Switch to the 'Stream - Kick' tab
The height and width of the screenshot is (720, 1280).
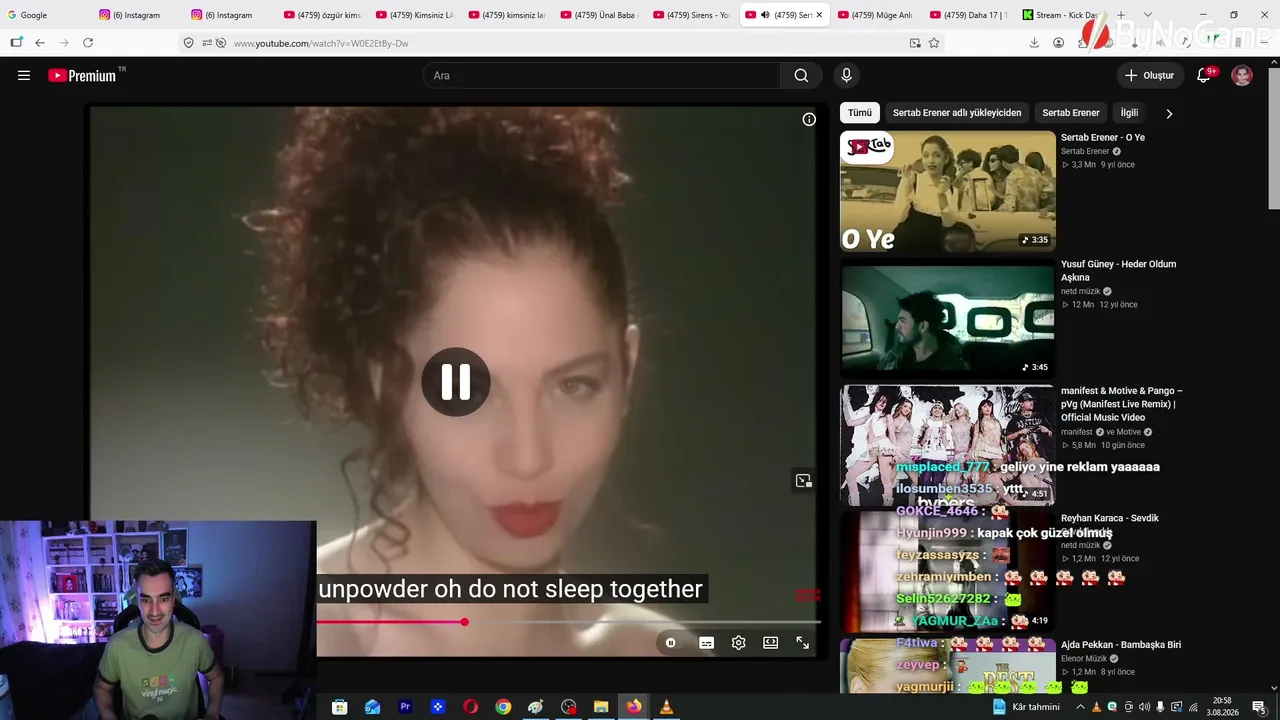tap(1059, 15)
